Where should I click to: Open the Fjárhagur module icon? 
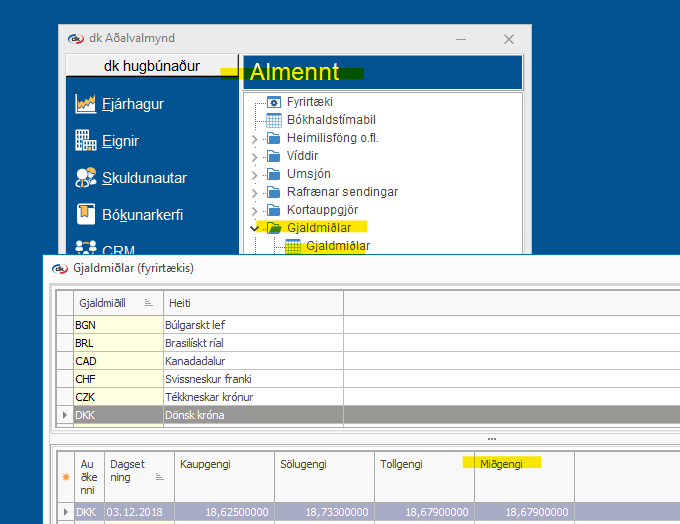click(85, 103)
